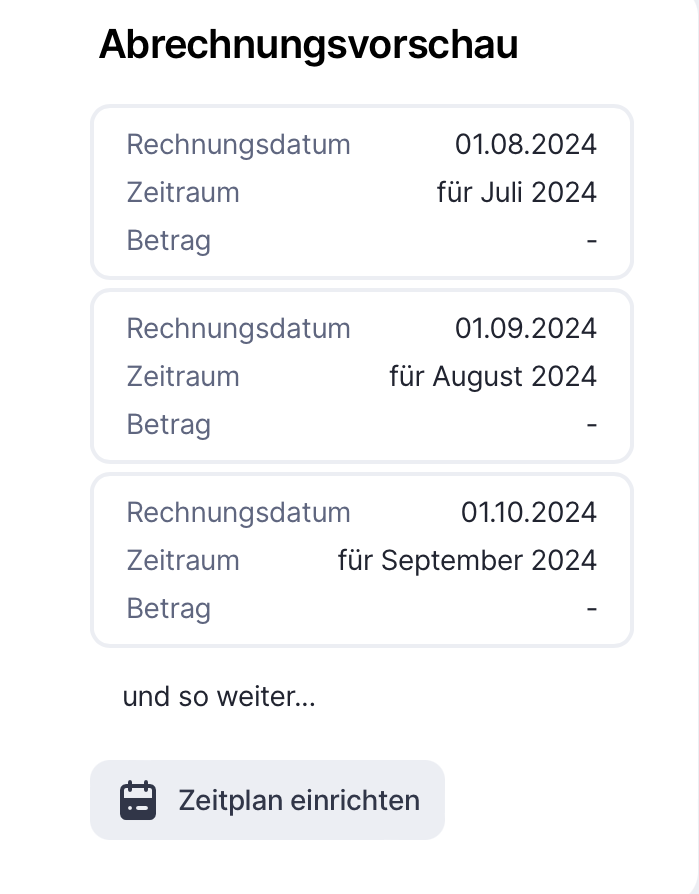Click the Betrag dash value for Juli 2024
This screenshot has width=699, height=894.
[592, 240]
